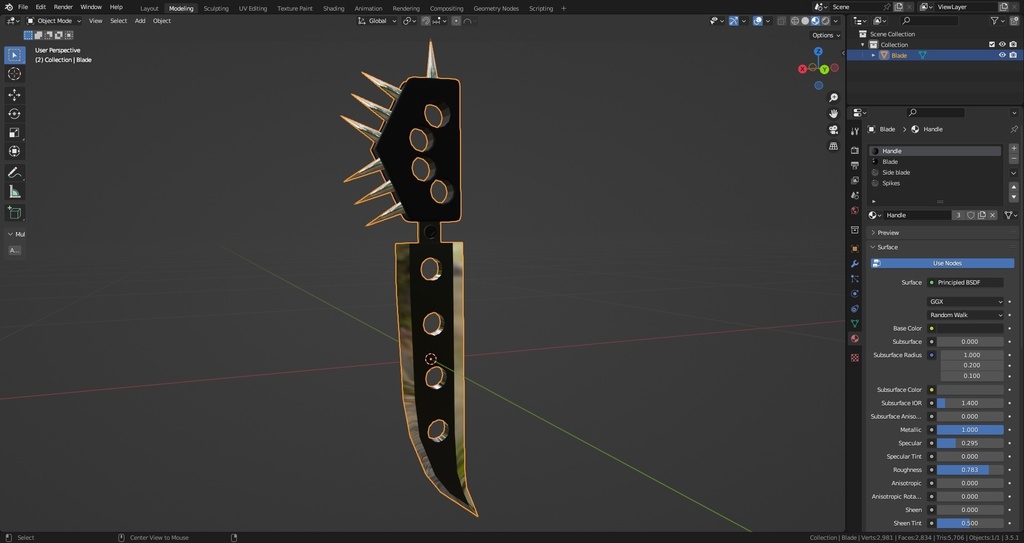Open the Modifiers wrench properties tab
The width and height of the screenshot is (1024, 543).
[855, 264]
